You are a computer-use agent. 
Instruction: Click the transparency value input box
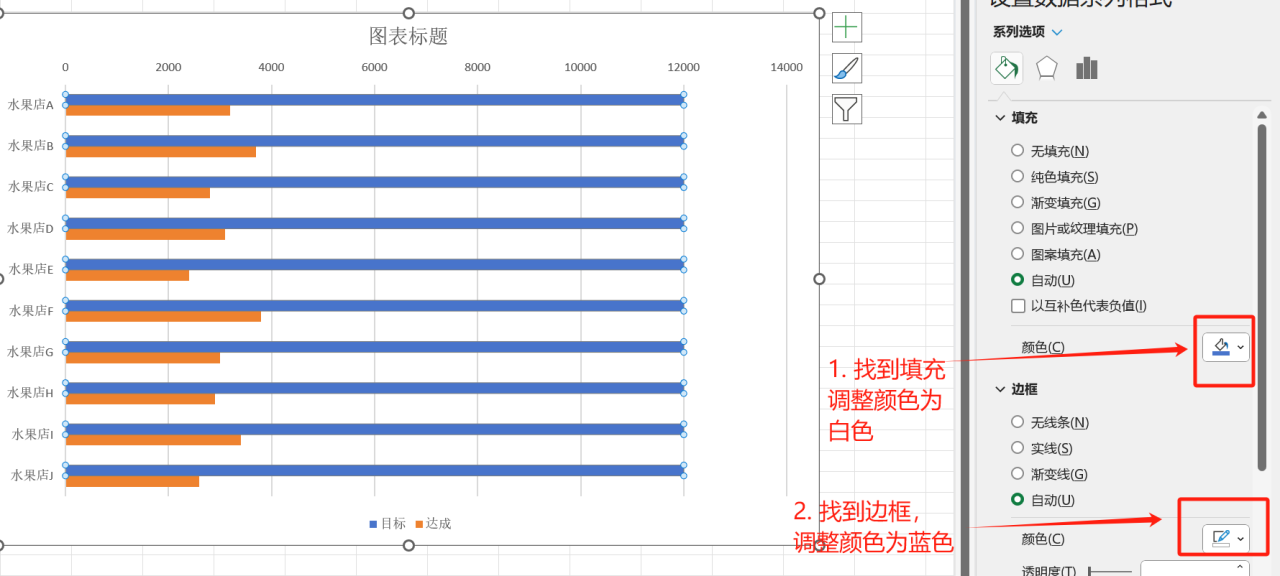pyautogui.click(x=1195, y=568)
